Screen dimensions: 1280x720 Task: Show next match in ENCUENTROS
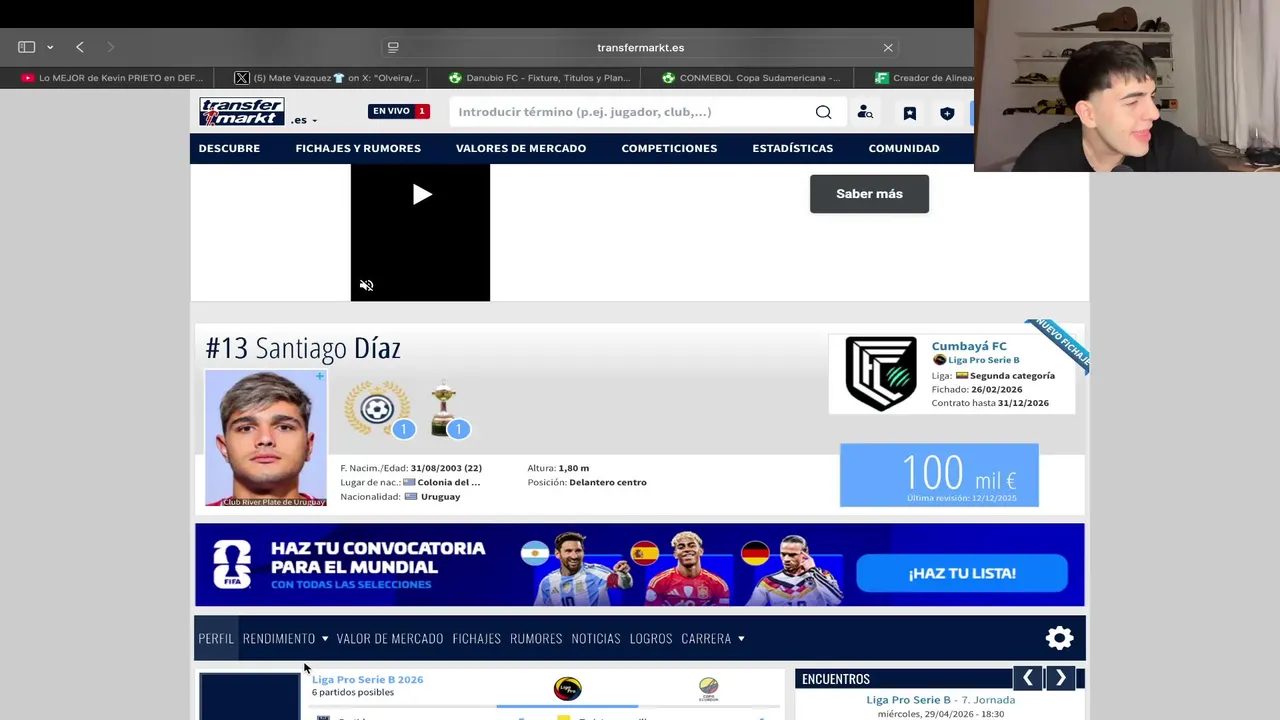coord(1060,678)
